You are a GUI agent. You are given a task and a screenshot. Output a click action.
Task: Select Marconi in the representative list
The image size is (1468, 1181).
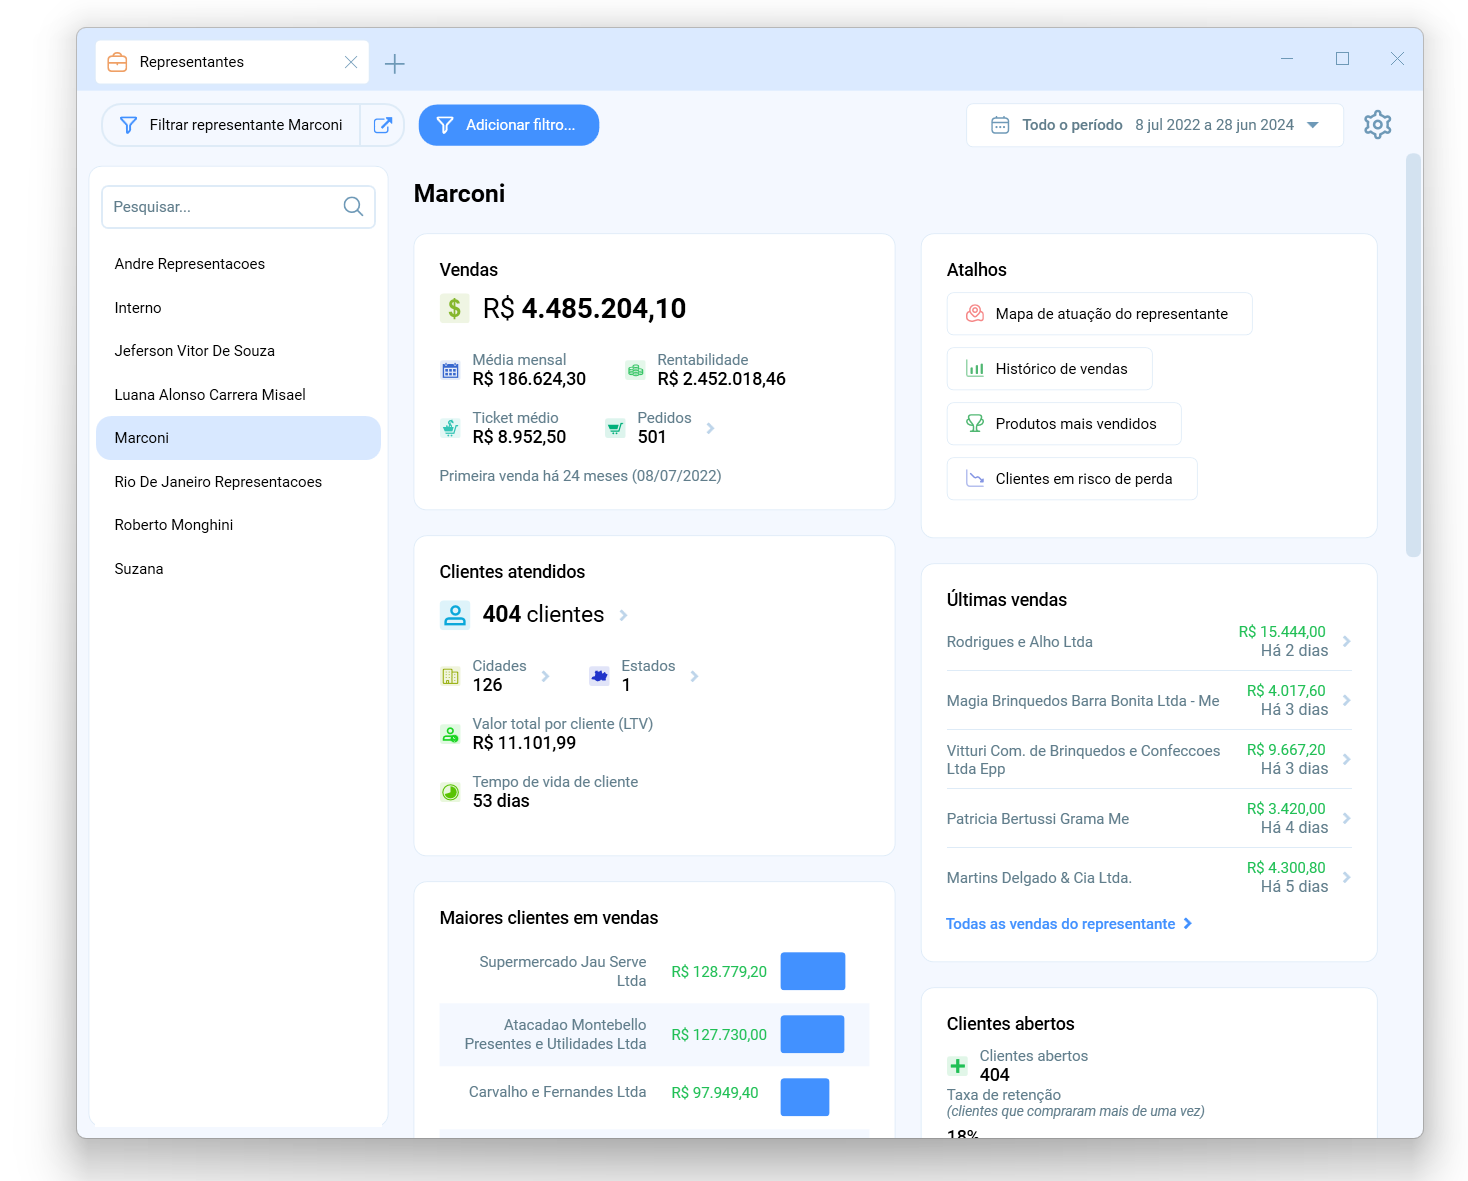click(238, 438)
